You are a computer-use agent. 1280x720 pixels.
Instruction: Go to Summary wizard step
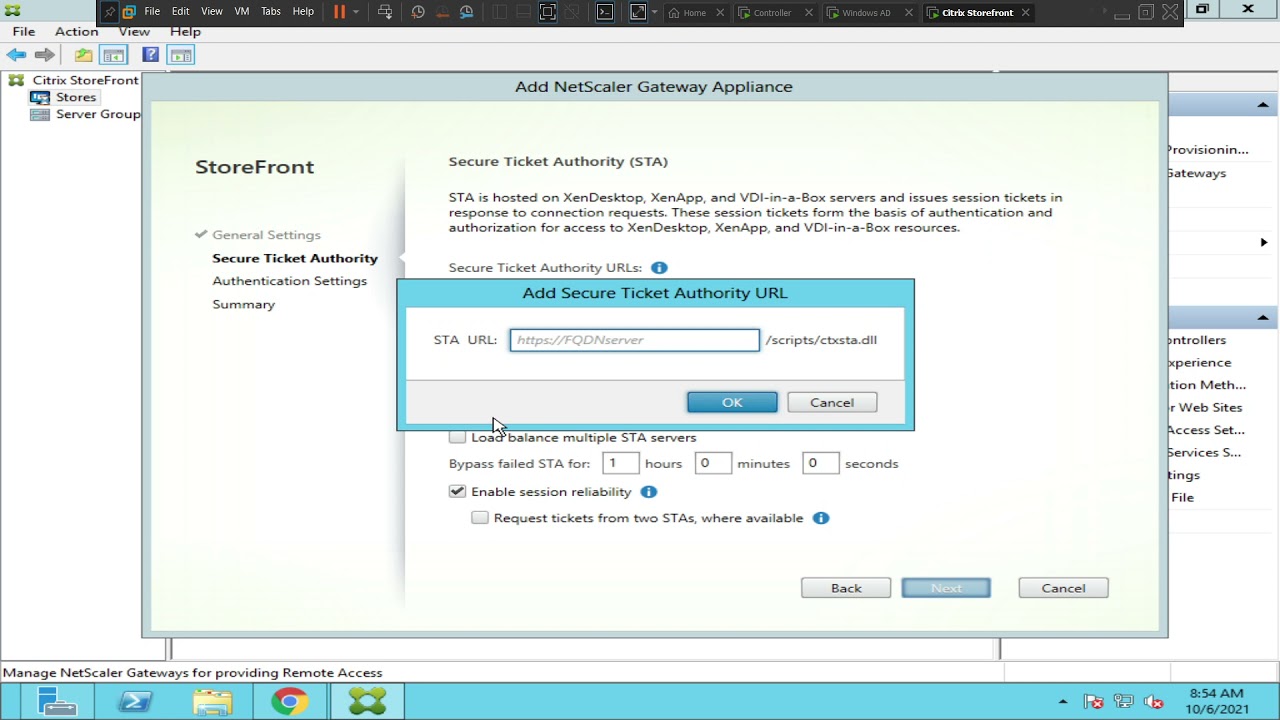click(243, 304)
